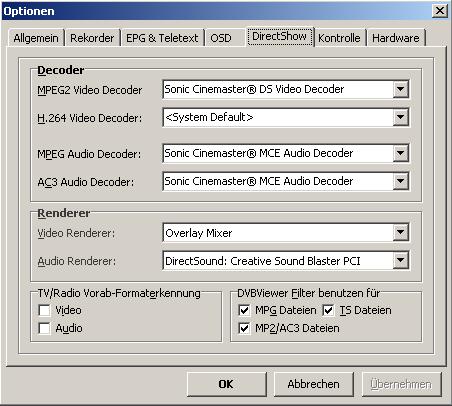
Task: Switch to the Allgemein tab
Action: (36, 38)
